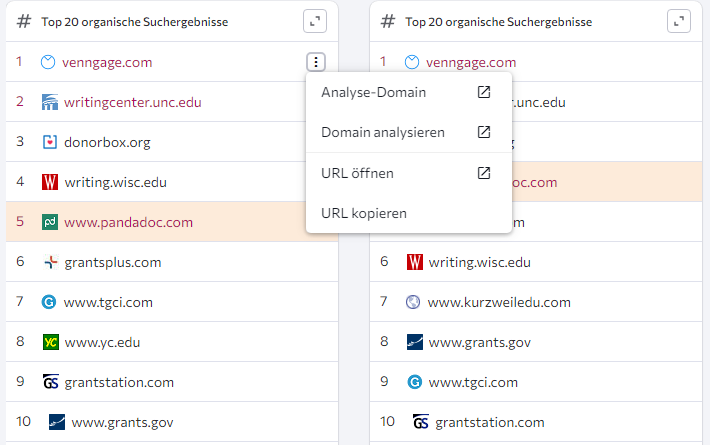This screenshot has width=710, height=445.
Task: Open writing.wisc.edu link in the left list
Action: pyautogui.click(x=115, y=182)
